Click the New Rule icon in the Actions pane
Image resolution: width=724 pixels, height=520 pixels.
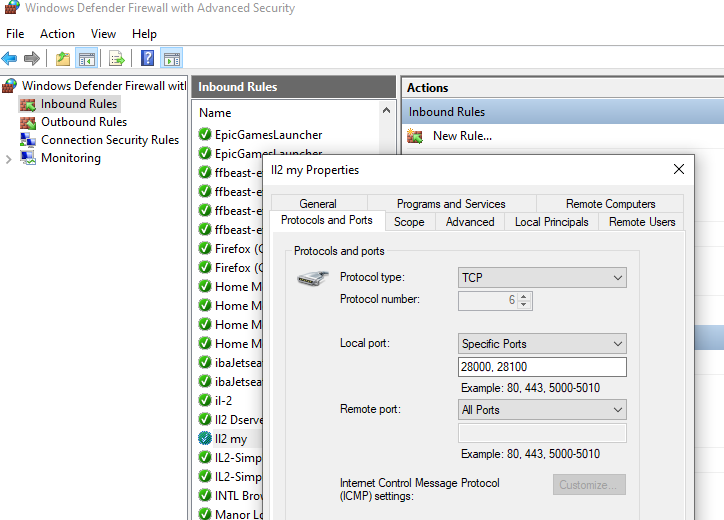[415, 136]
